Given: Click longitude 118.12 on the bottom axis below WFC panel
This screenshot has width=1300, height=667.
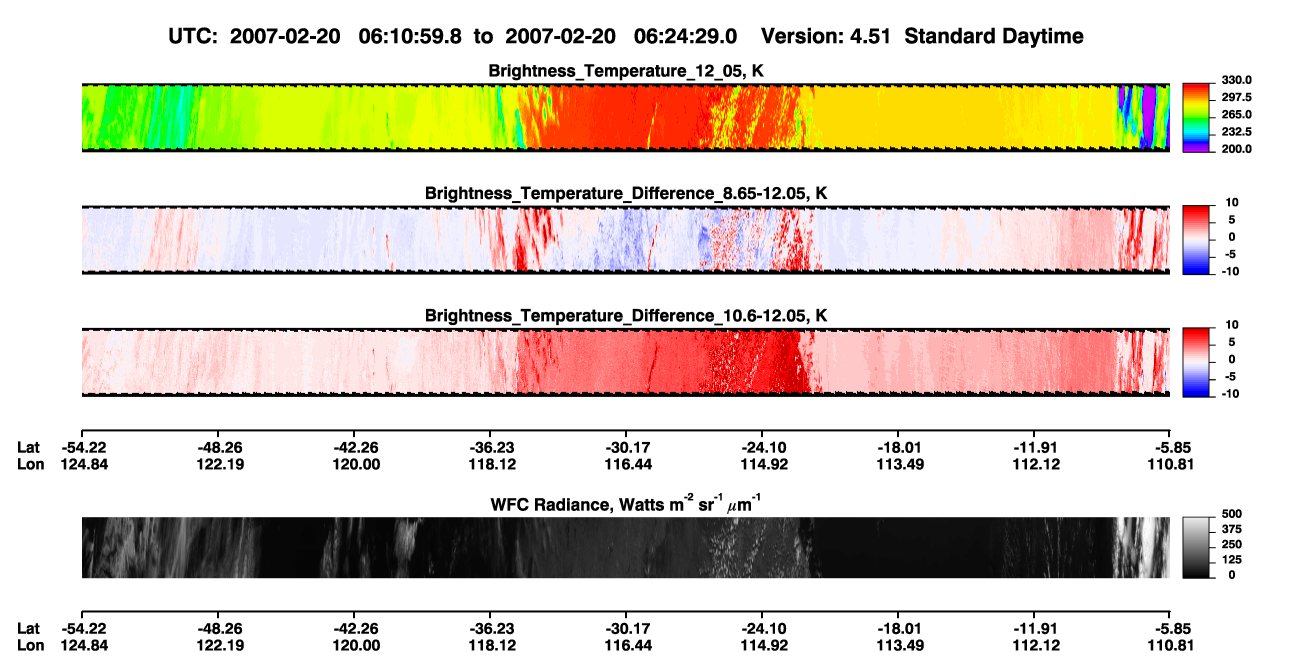Looking at the screenshot, I should tap(492, 644).
